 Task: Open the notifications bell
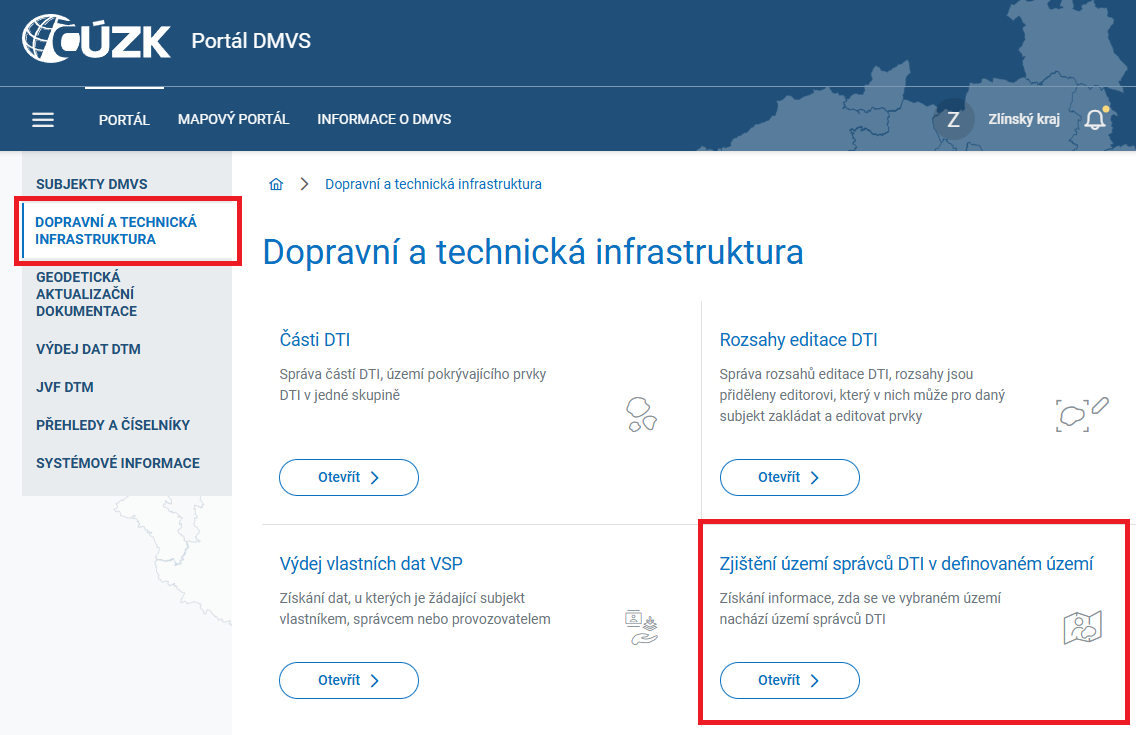click(1095, 118)
